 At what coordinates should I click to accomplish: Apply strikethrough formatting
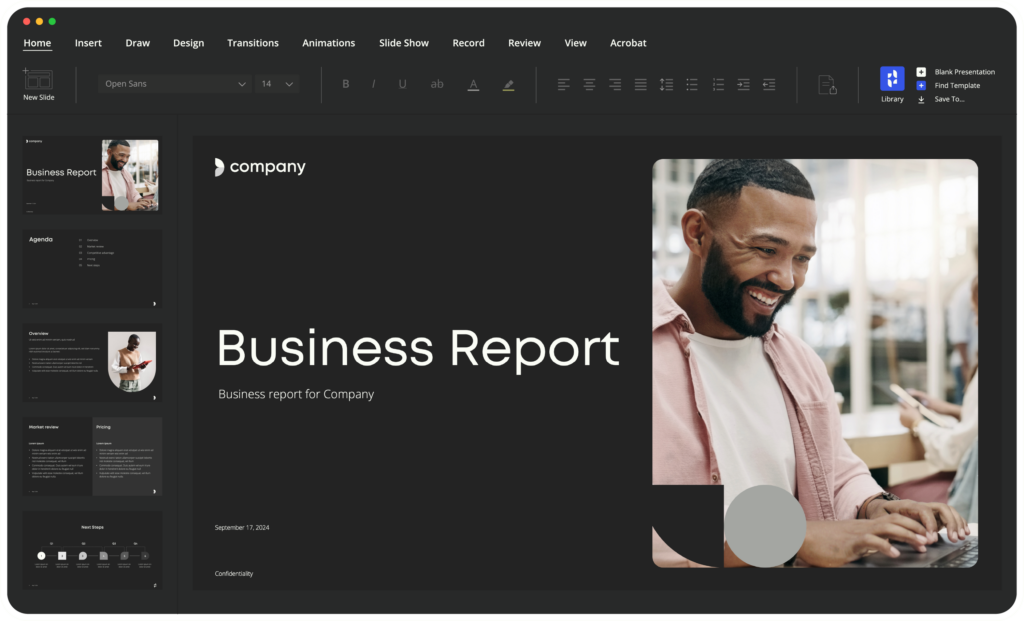click(436, 84)
